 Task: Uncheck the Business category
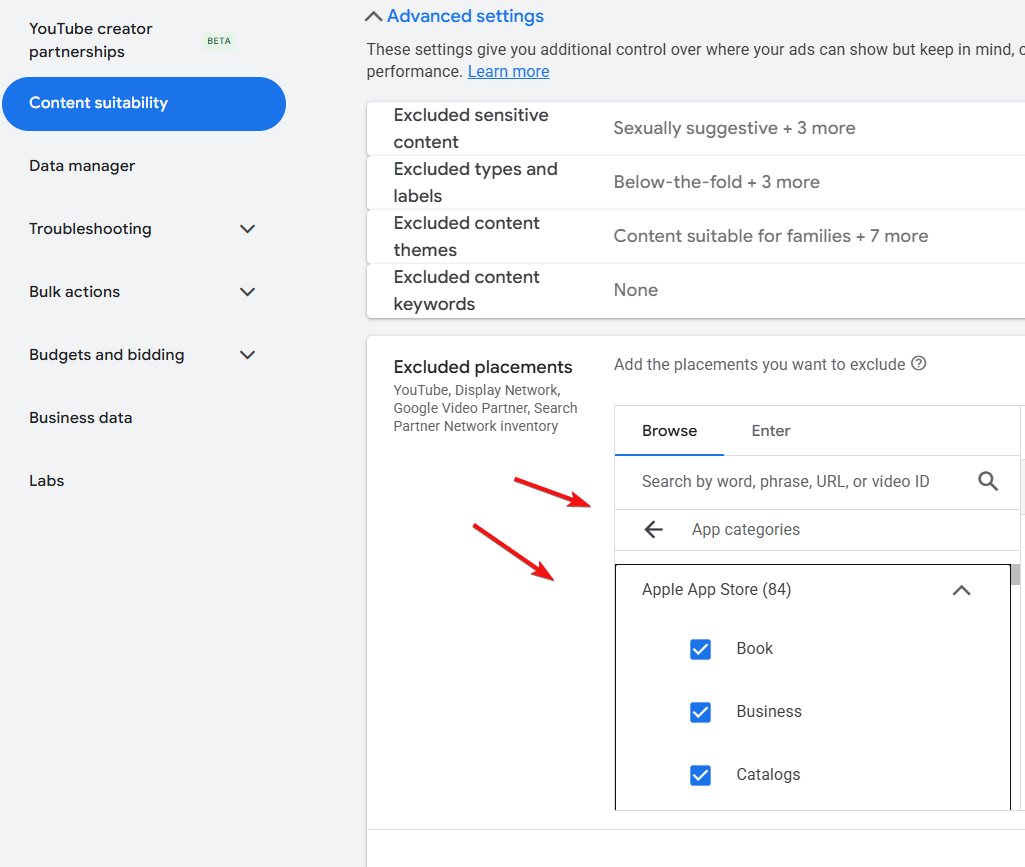[x=700, y=712]
